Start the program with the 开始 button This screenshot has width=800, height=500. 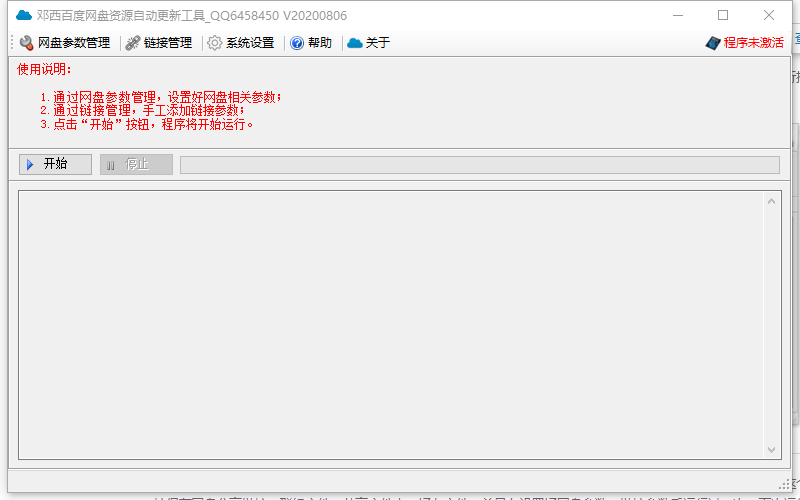55,164
